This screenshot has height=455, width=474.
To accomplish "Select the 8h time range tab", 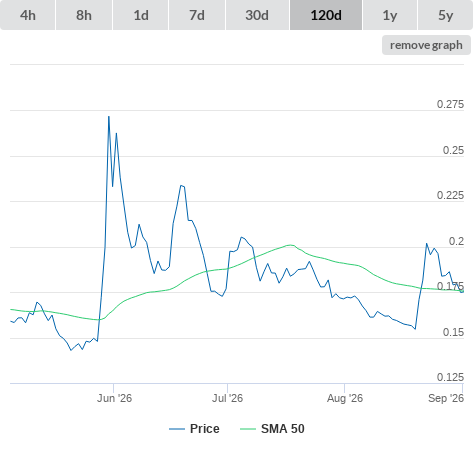I will coord(84,15).
